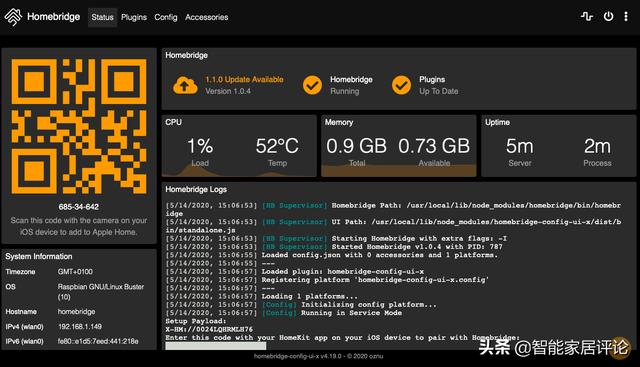This screenshot has height=367, width=640.
Task: Click the Homebridge Running checkmark icon
Action: [312, 85]
